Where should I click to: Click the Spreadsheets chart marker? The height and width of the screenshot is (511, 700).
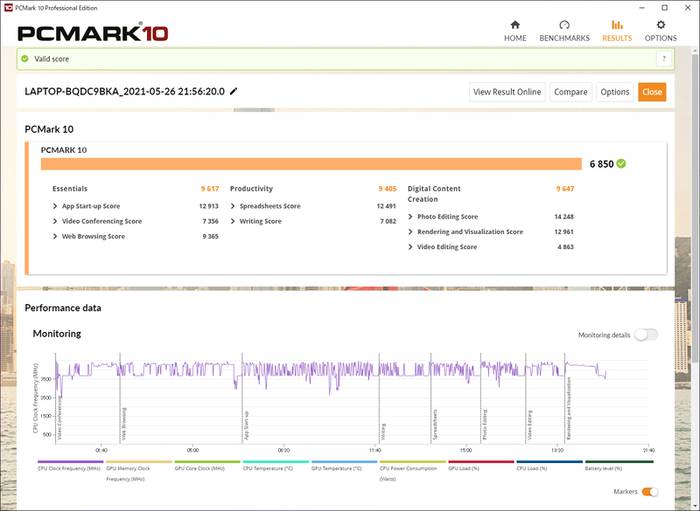pos(431,399)
